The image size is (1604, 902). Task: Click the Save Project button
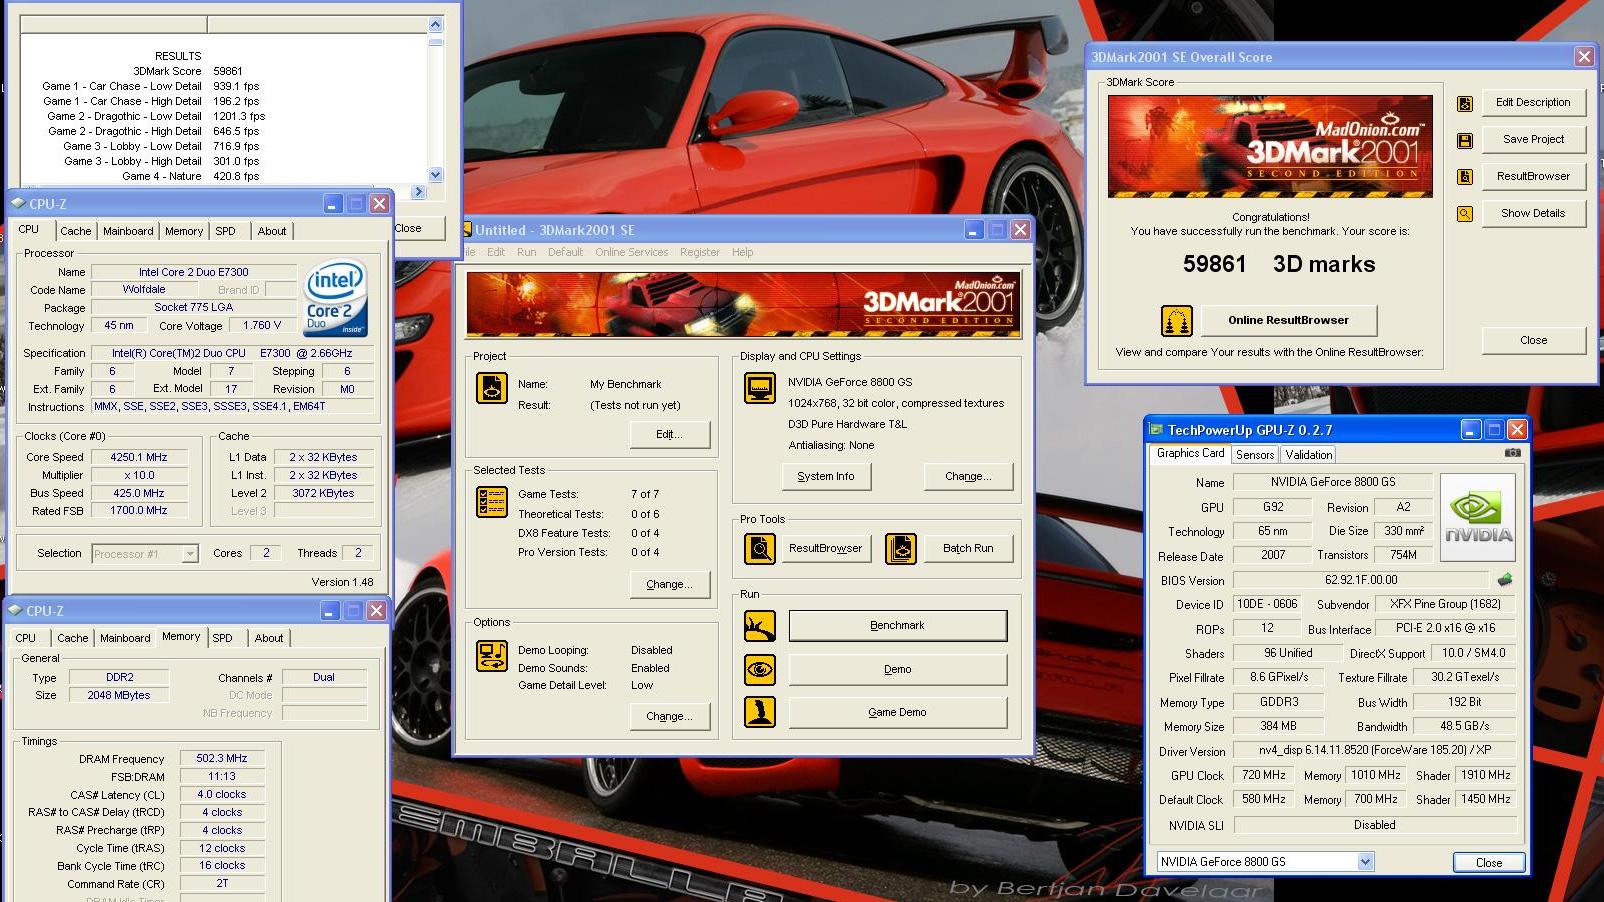pos(1533,140)
